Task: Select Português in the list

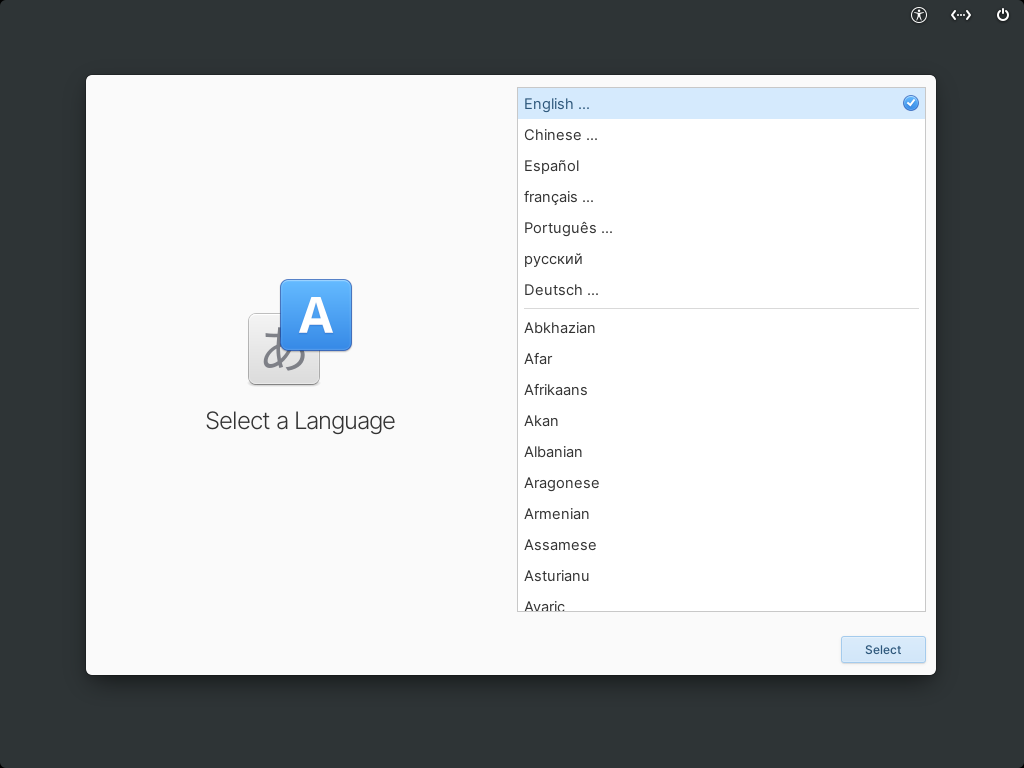Action: click(721, 228)
